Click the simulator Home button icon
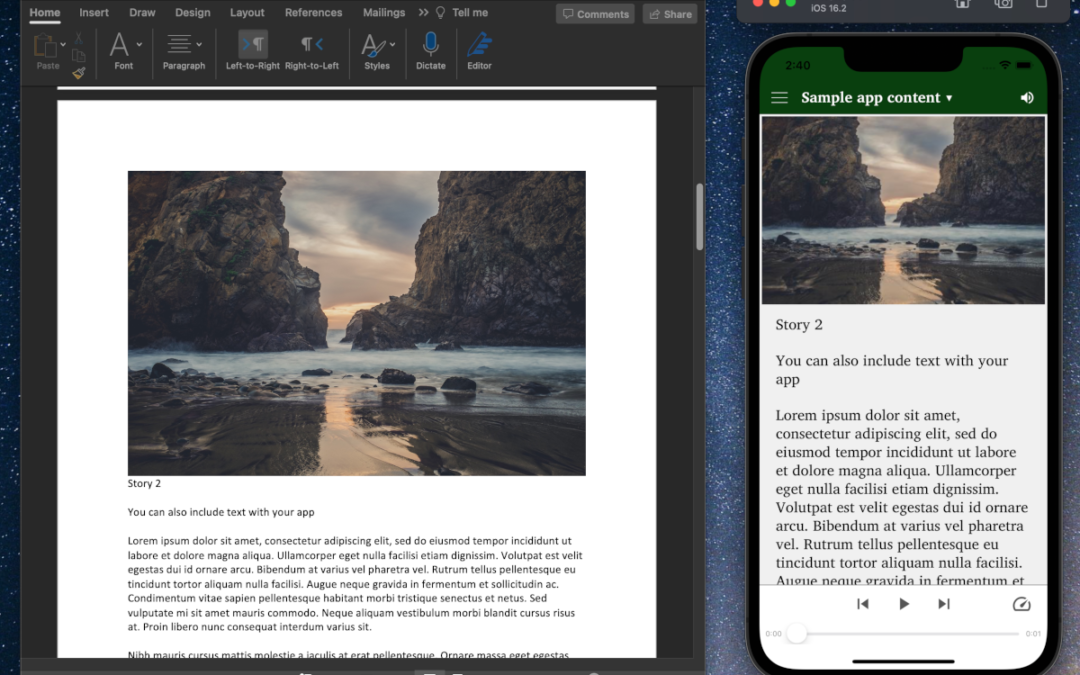This screenshot has width=1080, height=675. [962, 4]
